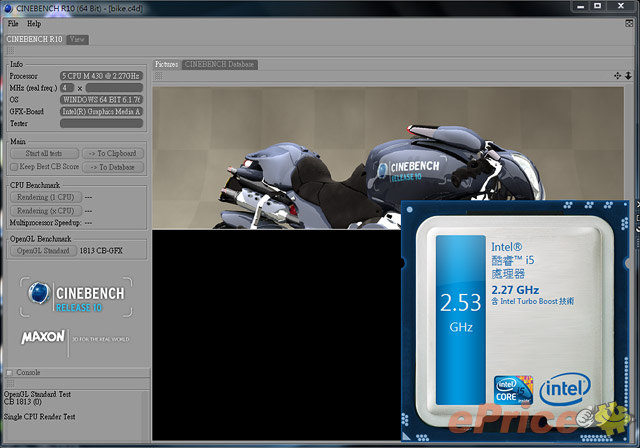Open the File menu
This screenshot has width=640, height=448.
pos(13,24)
